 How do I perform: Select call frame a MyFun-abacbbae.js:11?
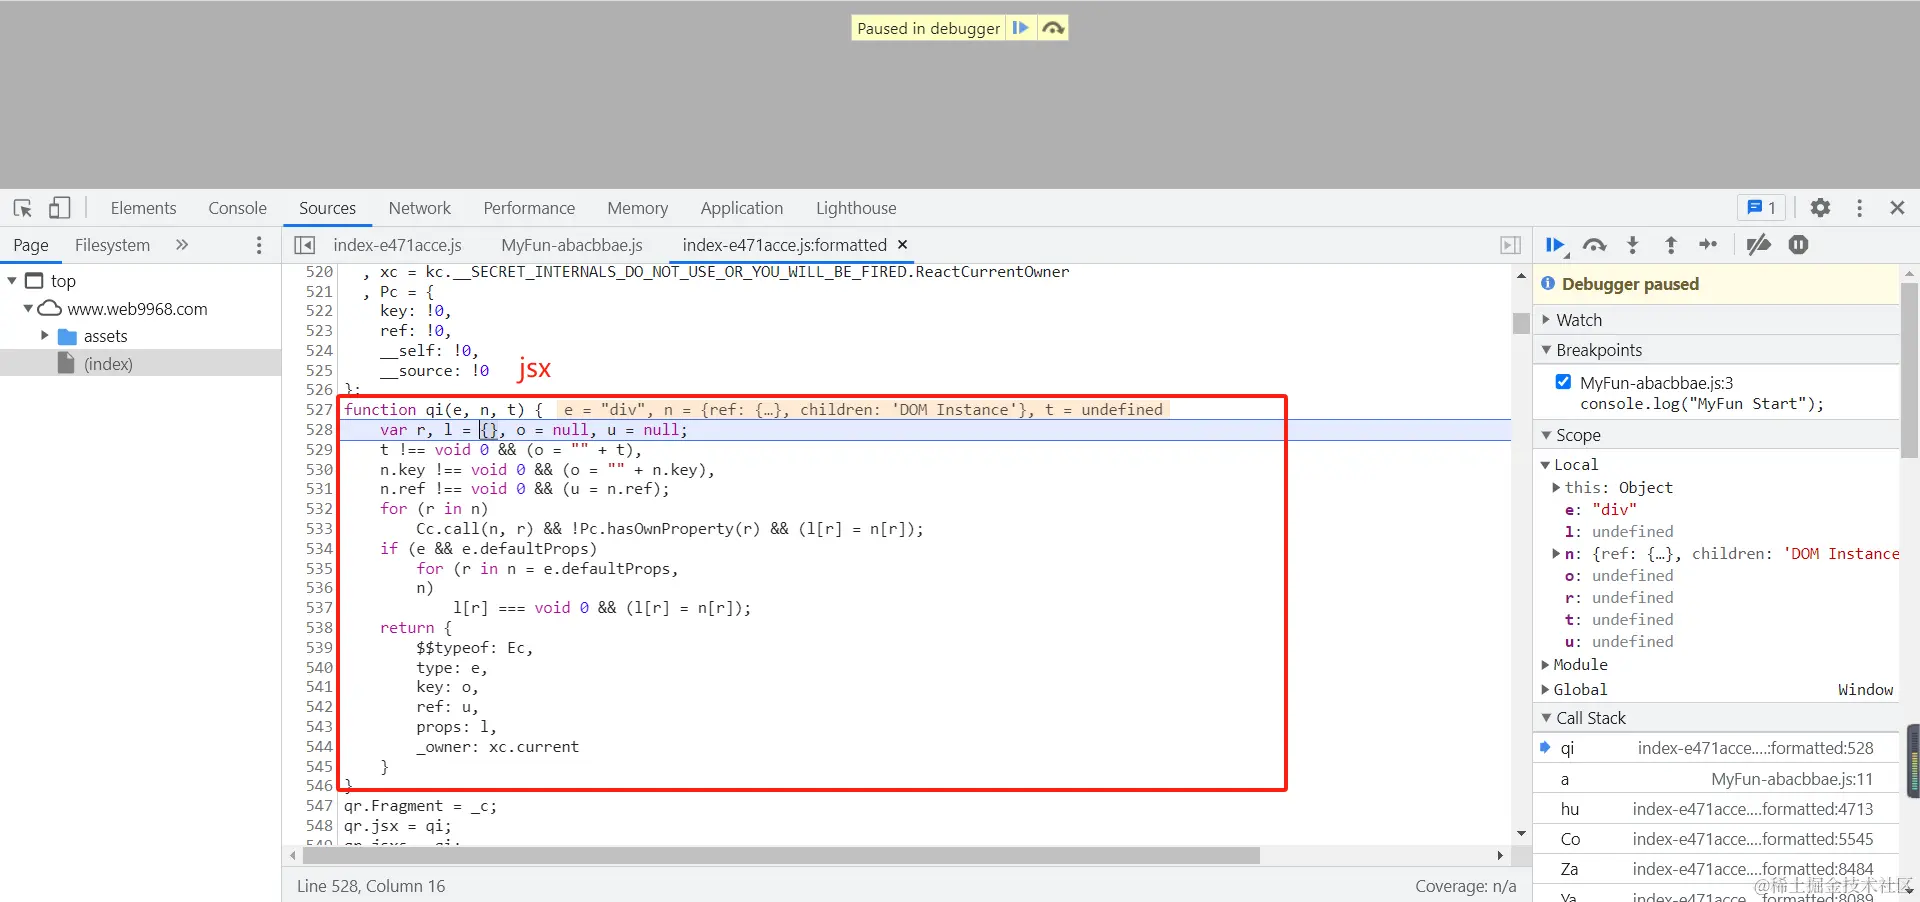click(1716, 779)
